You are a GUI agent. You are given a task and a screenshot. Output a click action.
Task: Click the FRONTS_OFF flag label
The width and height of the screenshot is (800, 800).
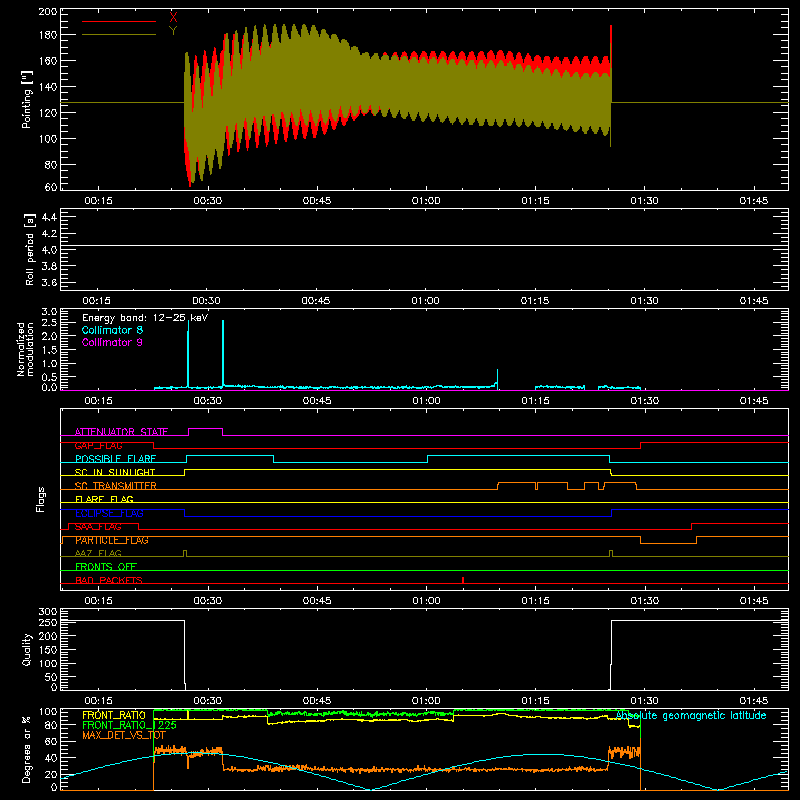coord(106,567)
